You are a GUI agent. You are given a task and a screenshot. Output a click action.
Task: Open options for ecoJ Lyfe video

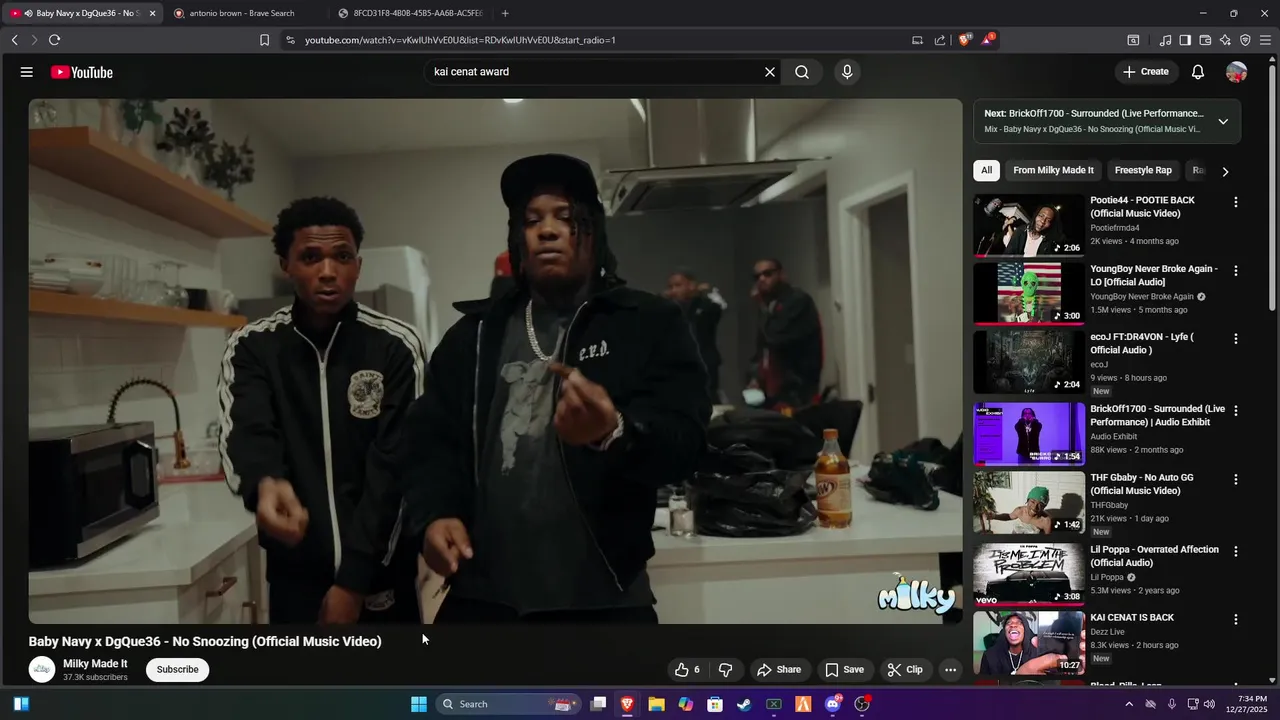point(1236,339)
